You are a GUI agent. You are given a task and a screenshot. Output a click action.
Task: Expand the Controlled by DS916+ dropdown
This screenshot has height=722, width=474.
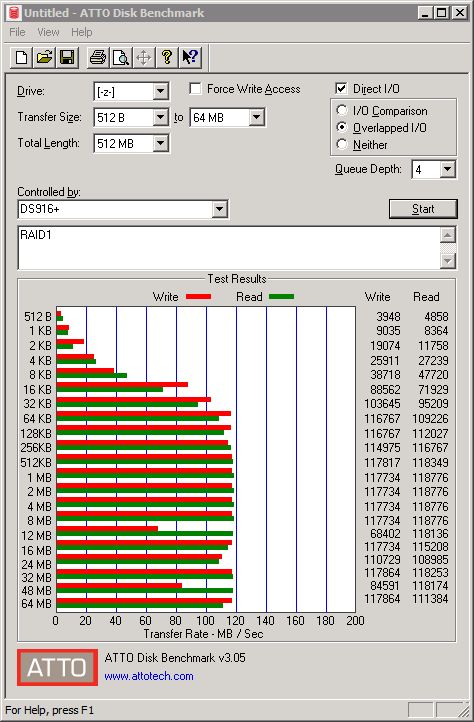[220, 210]
